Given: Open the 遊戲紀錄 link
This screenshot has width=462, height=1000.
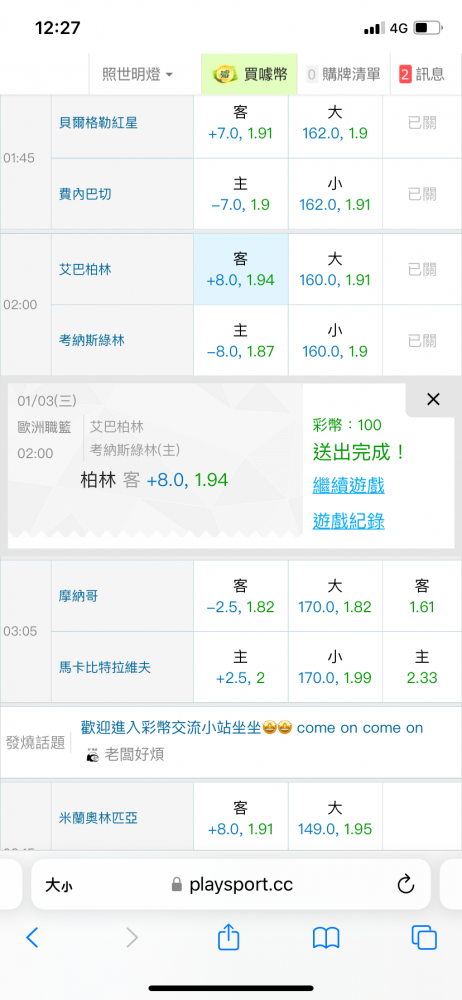Looking at the screenshot, I should tap(348, 521).
